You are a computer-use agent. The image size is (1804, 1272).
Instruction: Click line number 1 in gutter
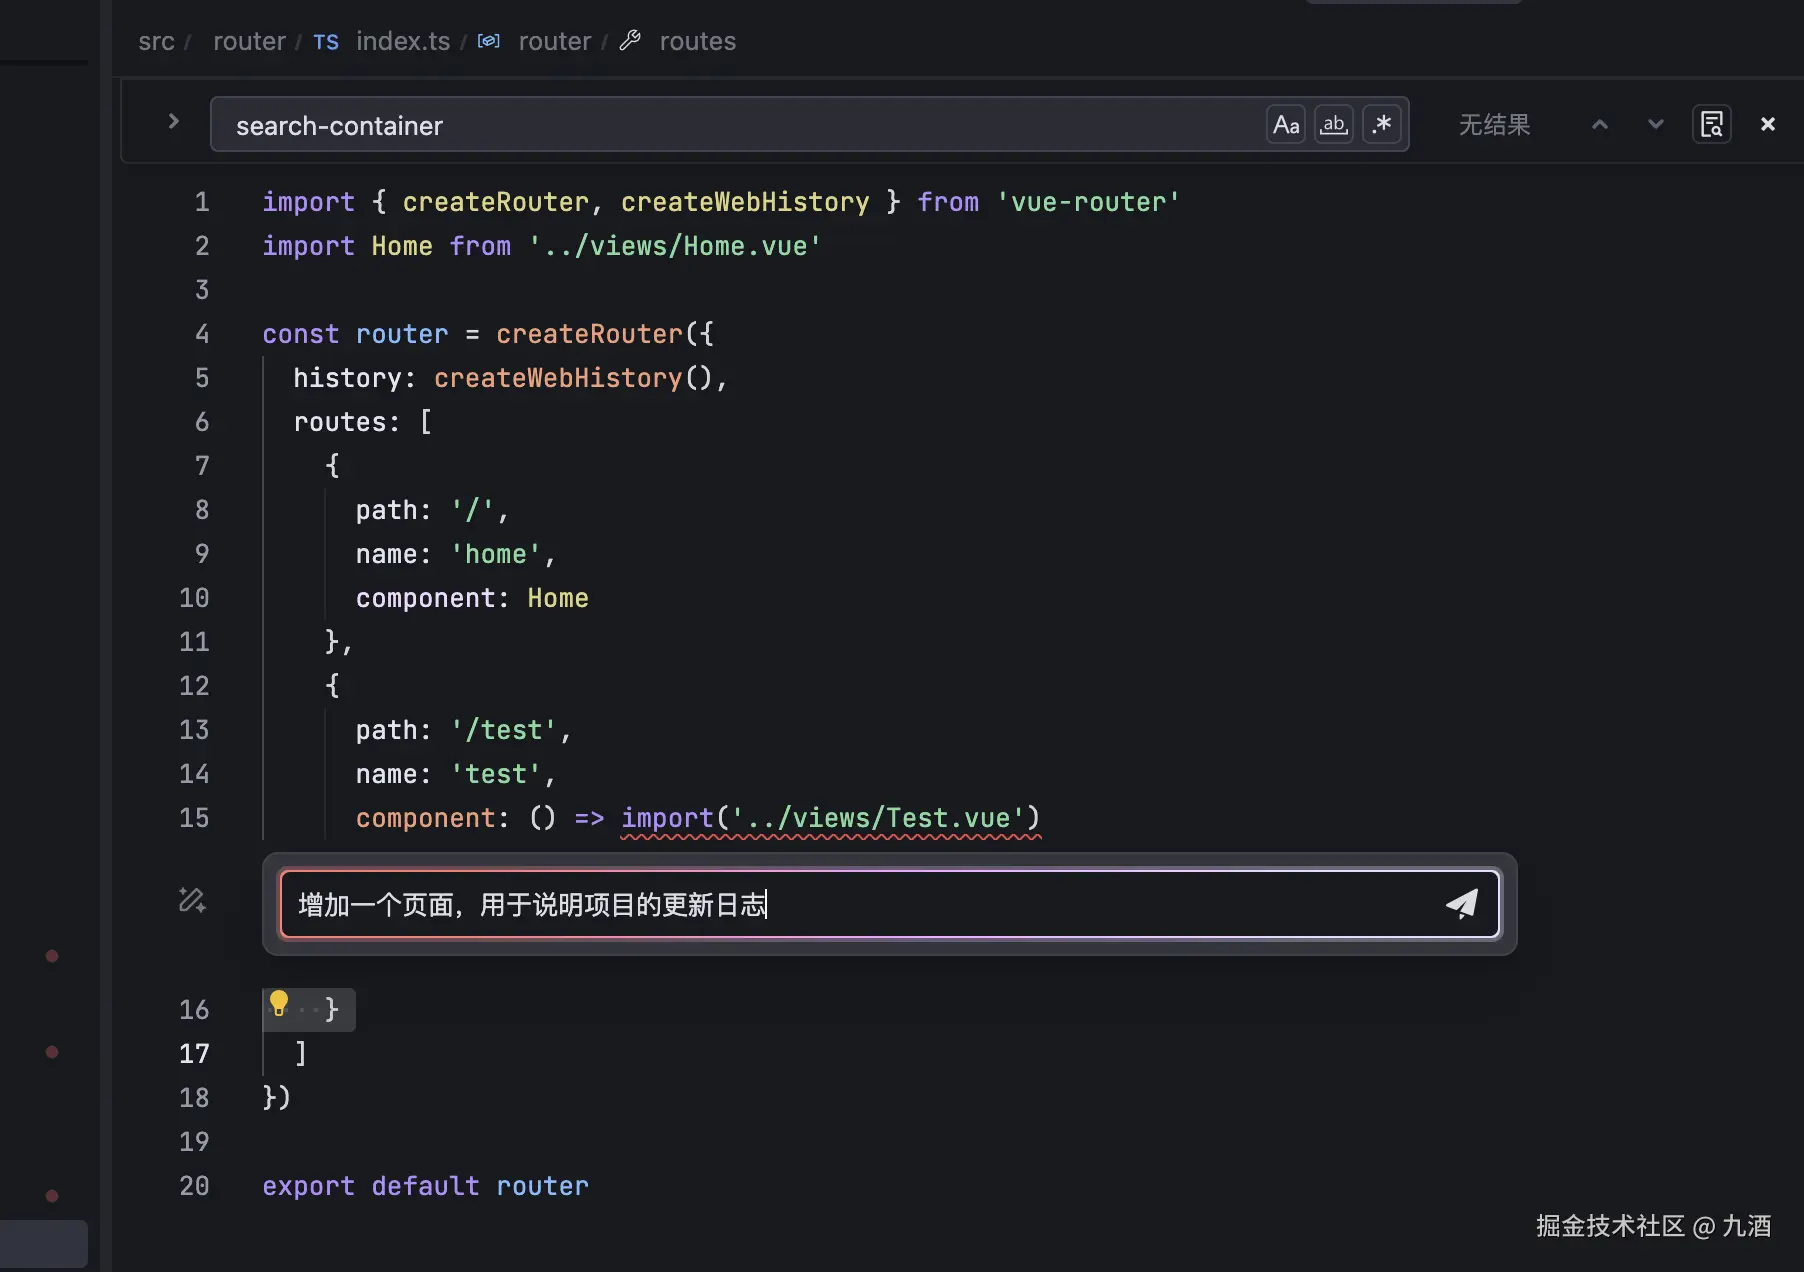point(202,202)
